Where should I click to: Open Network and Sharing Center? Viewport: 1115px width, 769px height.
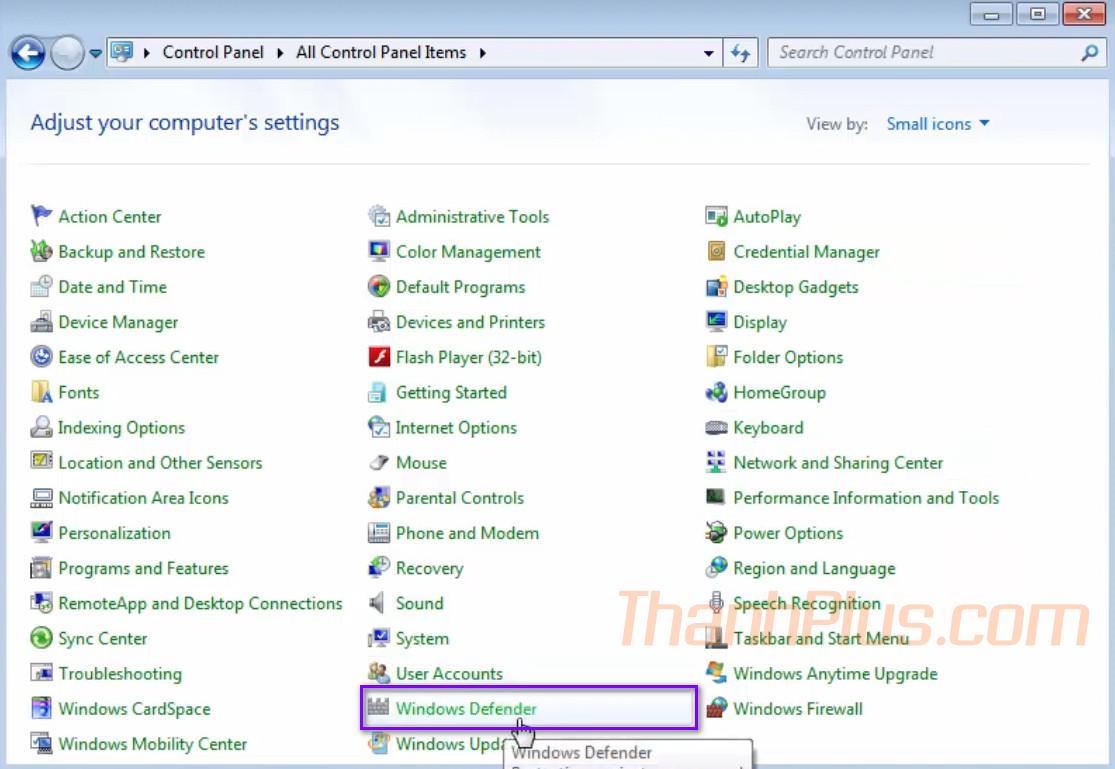click(838, 463)
